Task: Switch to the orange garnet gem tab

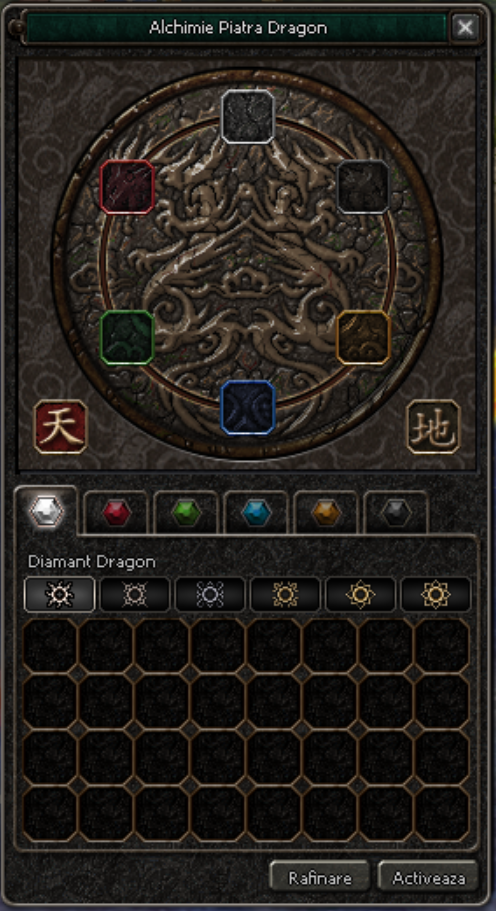Action: pos(326,512)
